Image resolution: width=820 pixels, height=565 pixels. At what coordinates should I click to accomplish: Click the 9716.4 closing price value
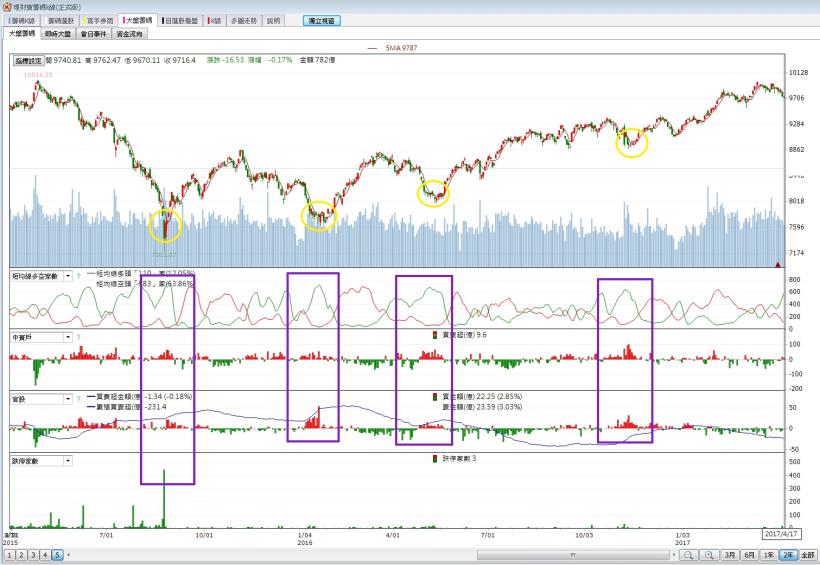[x=184, y=60]
